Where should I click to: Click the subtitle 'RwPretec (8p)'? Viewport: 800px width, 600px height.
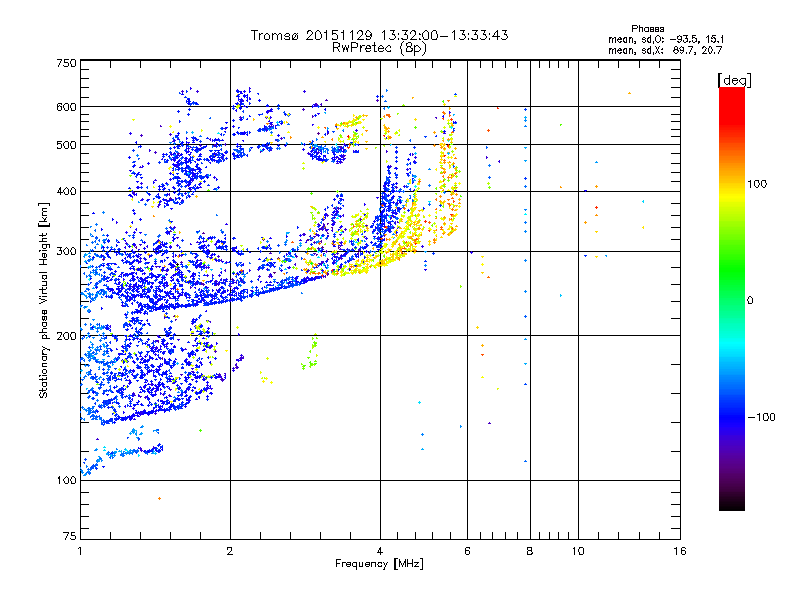tap(379, 48)
